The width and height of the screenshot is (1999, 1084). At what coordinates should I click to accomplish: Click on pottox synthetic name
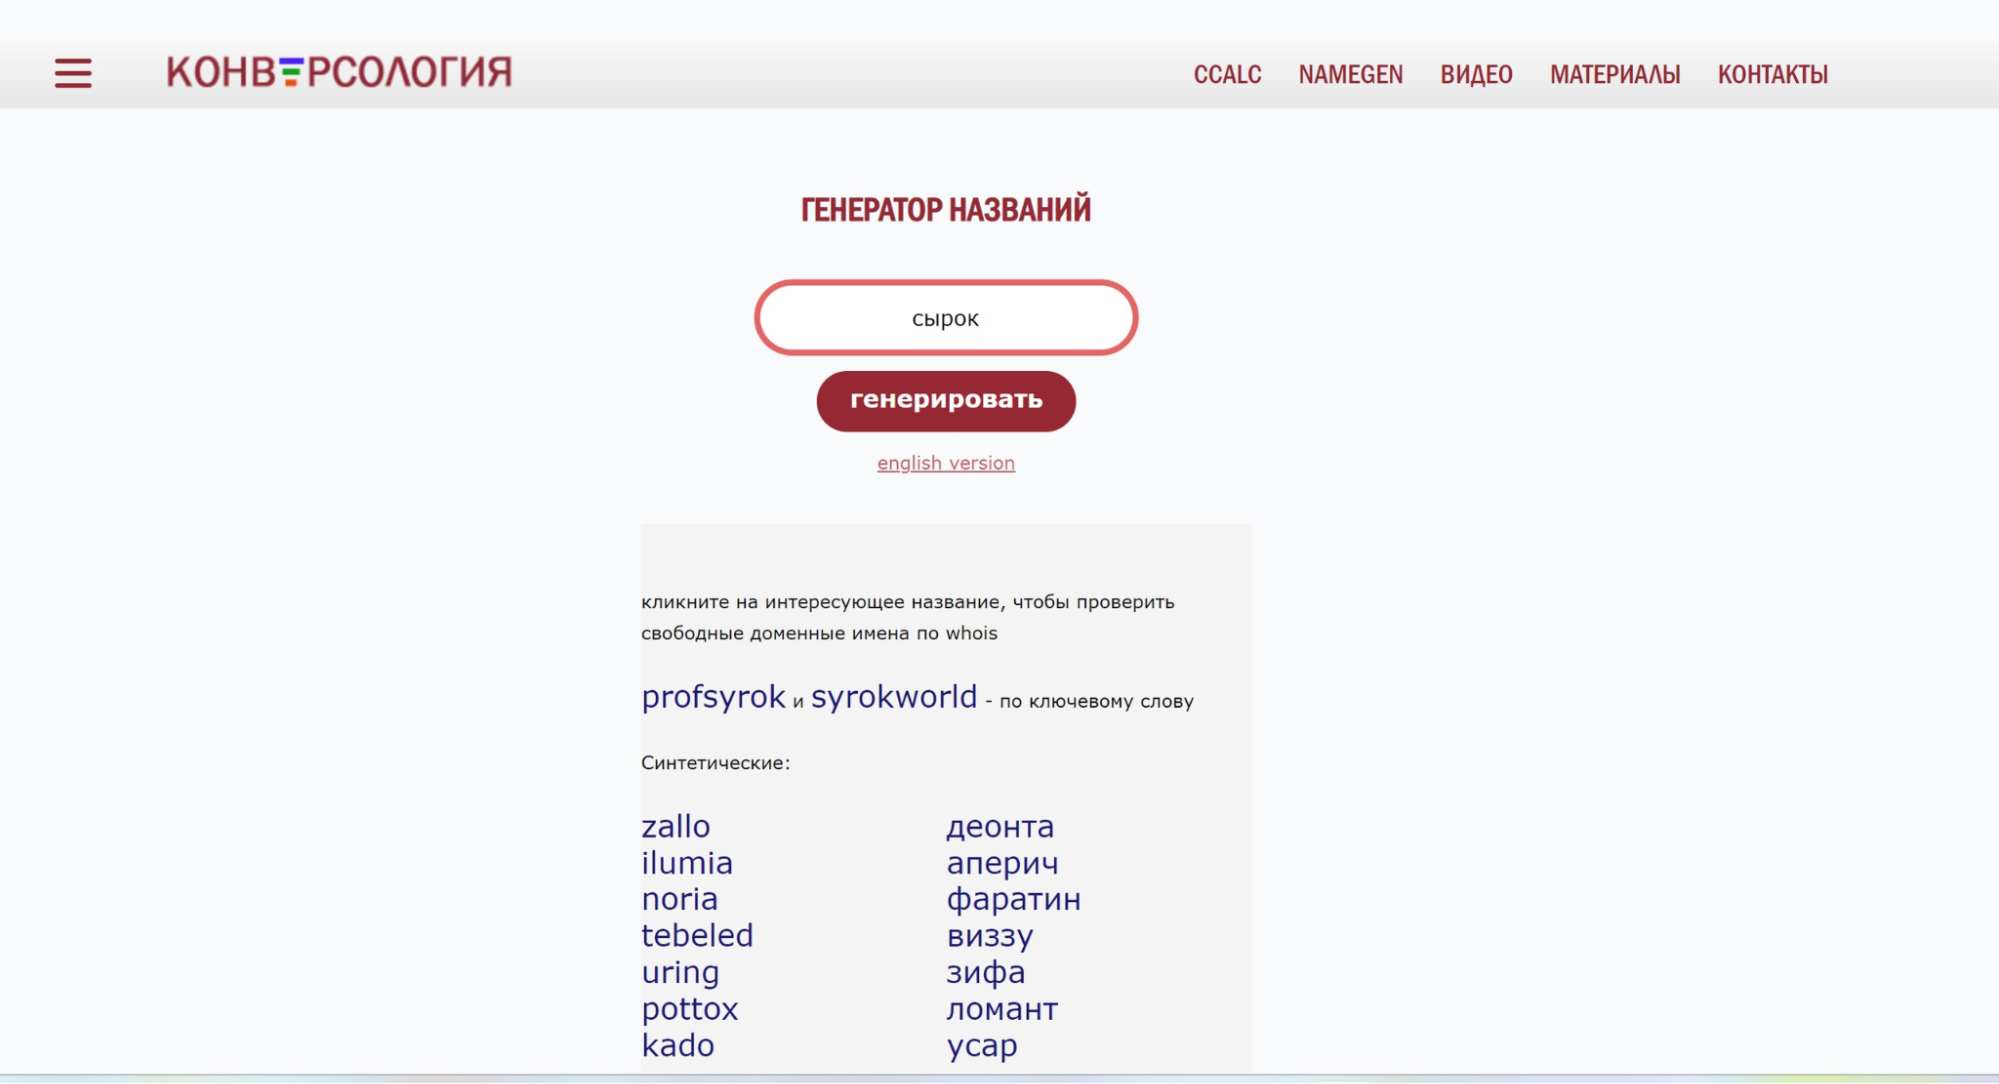point(689,1009)
